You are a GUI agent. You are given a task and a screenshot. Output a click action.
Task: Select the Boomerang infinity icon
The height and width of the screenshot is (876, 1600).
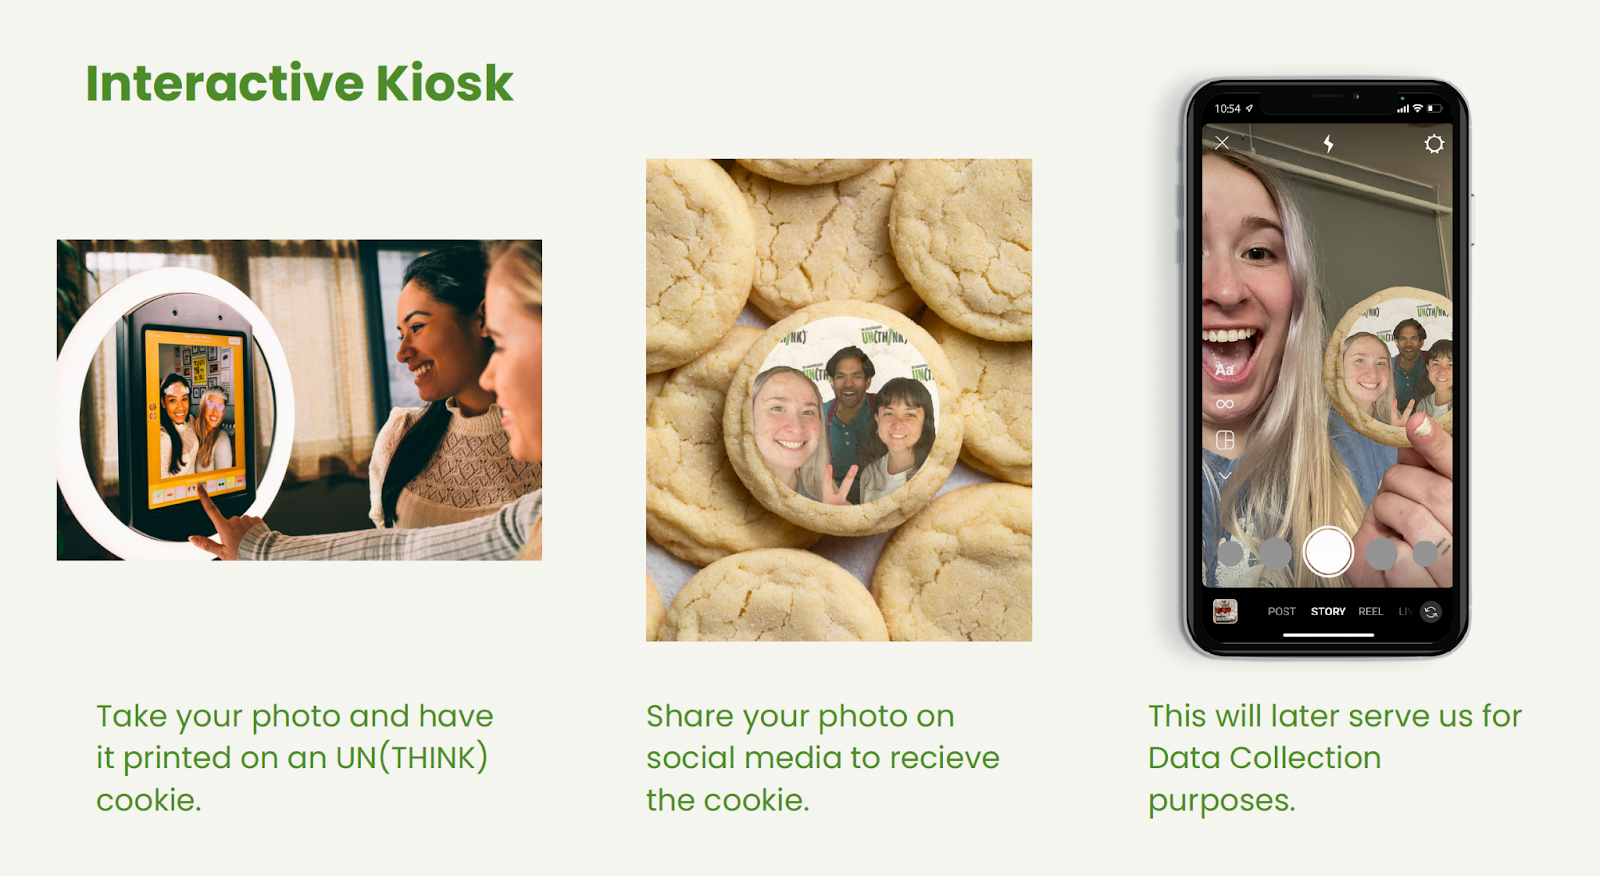click(x=1225, y=404)
